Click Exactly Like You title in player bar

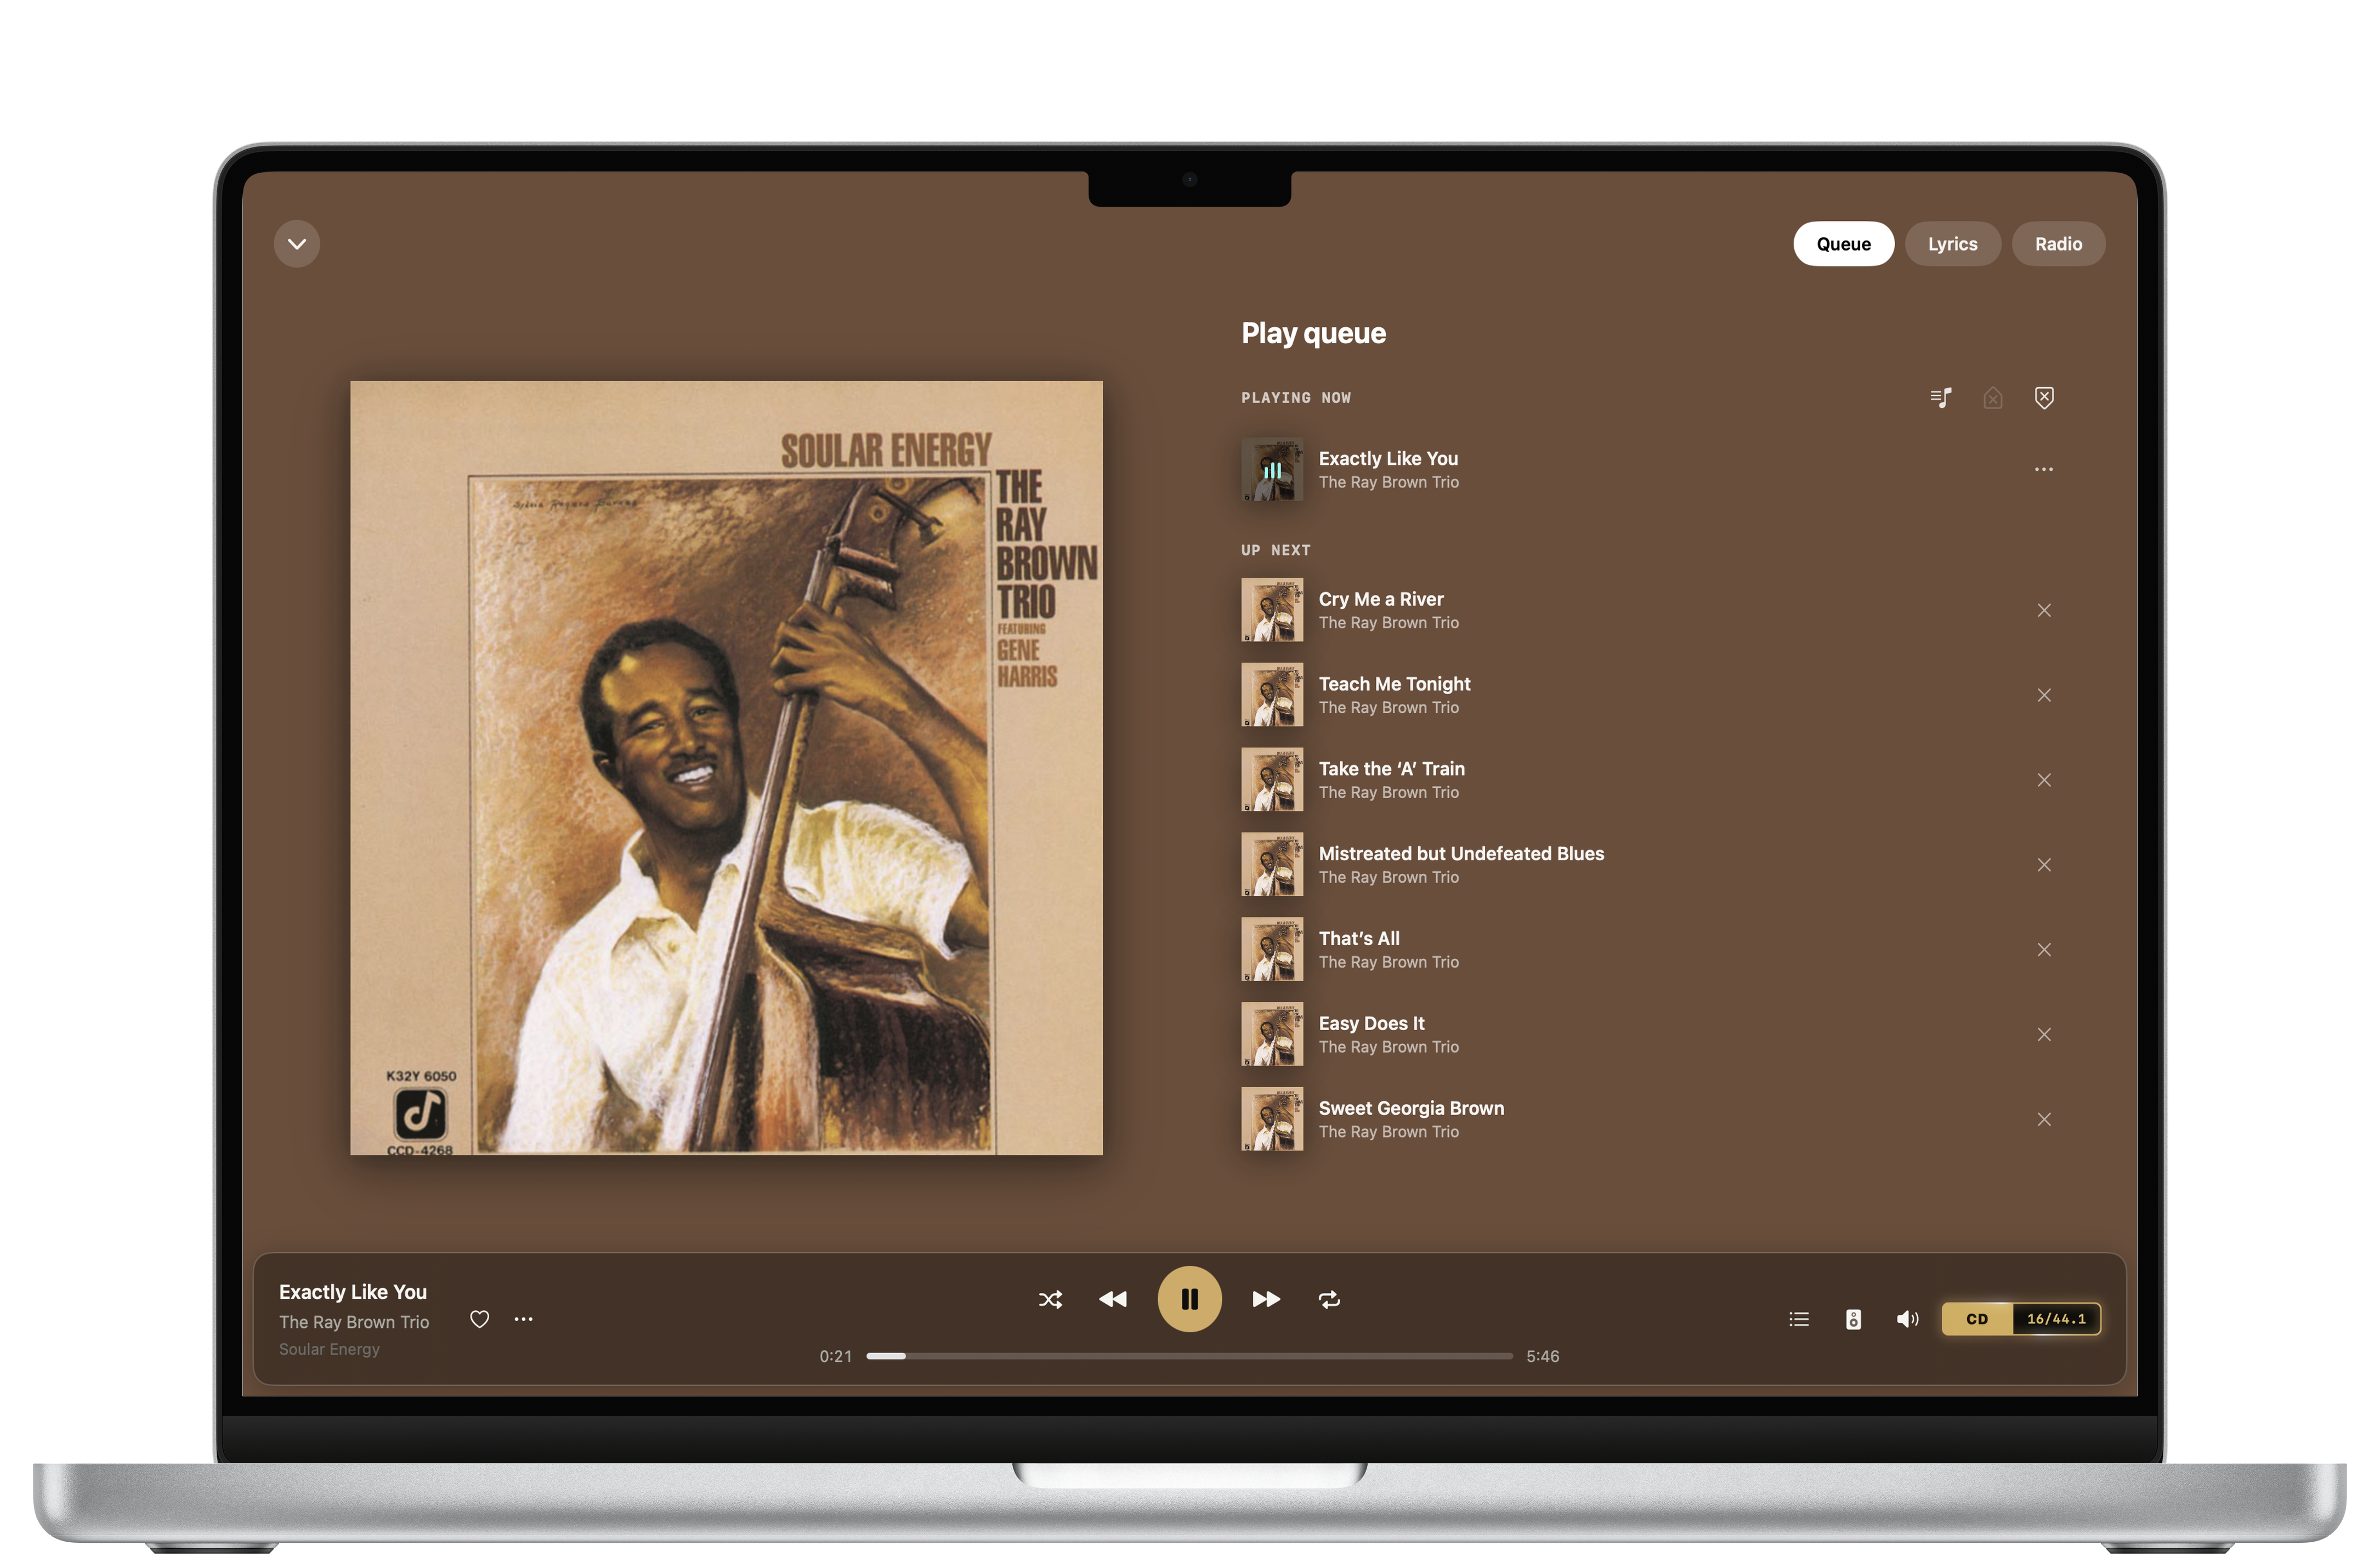click(353, 1292)
